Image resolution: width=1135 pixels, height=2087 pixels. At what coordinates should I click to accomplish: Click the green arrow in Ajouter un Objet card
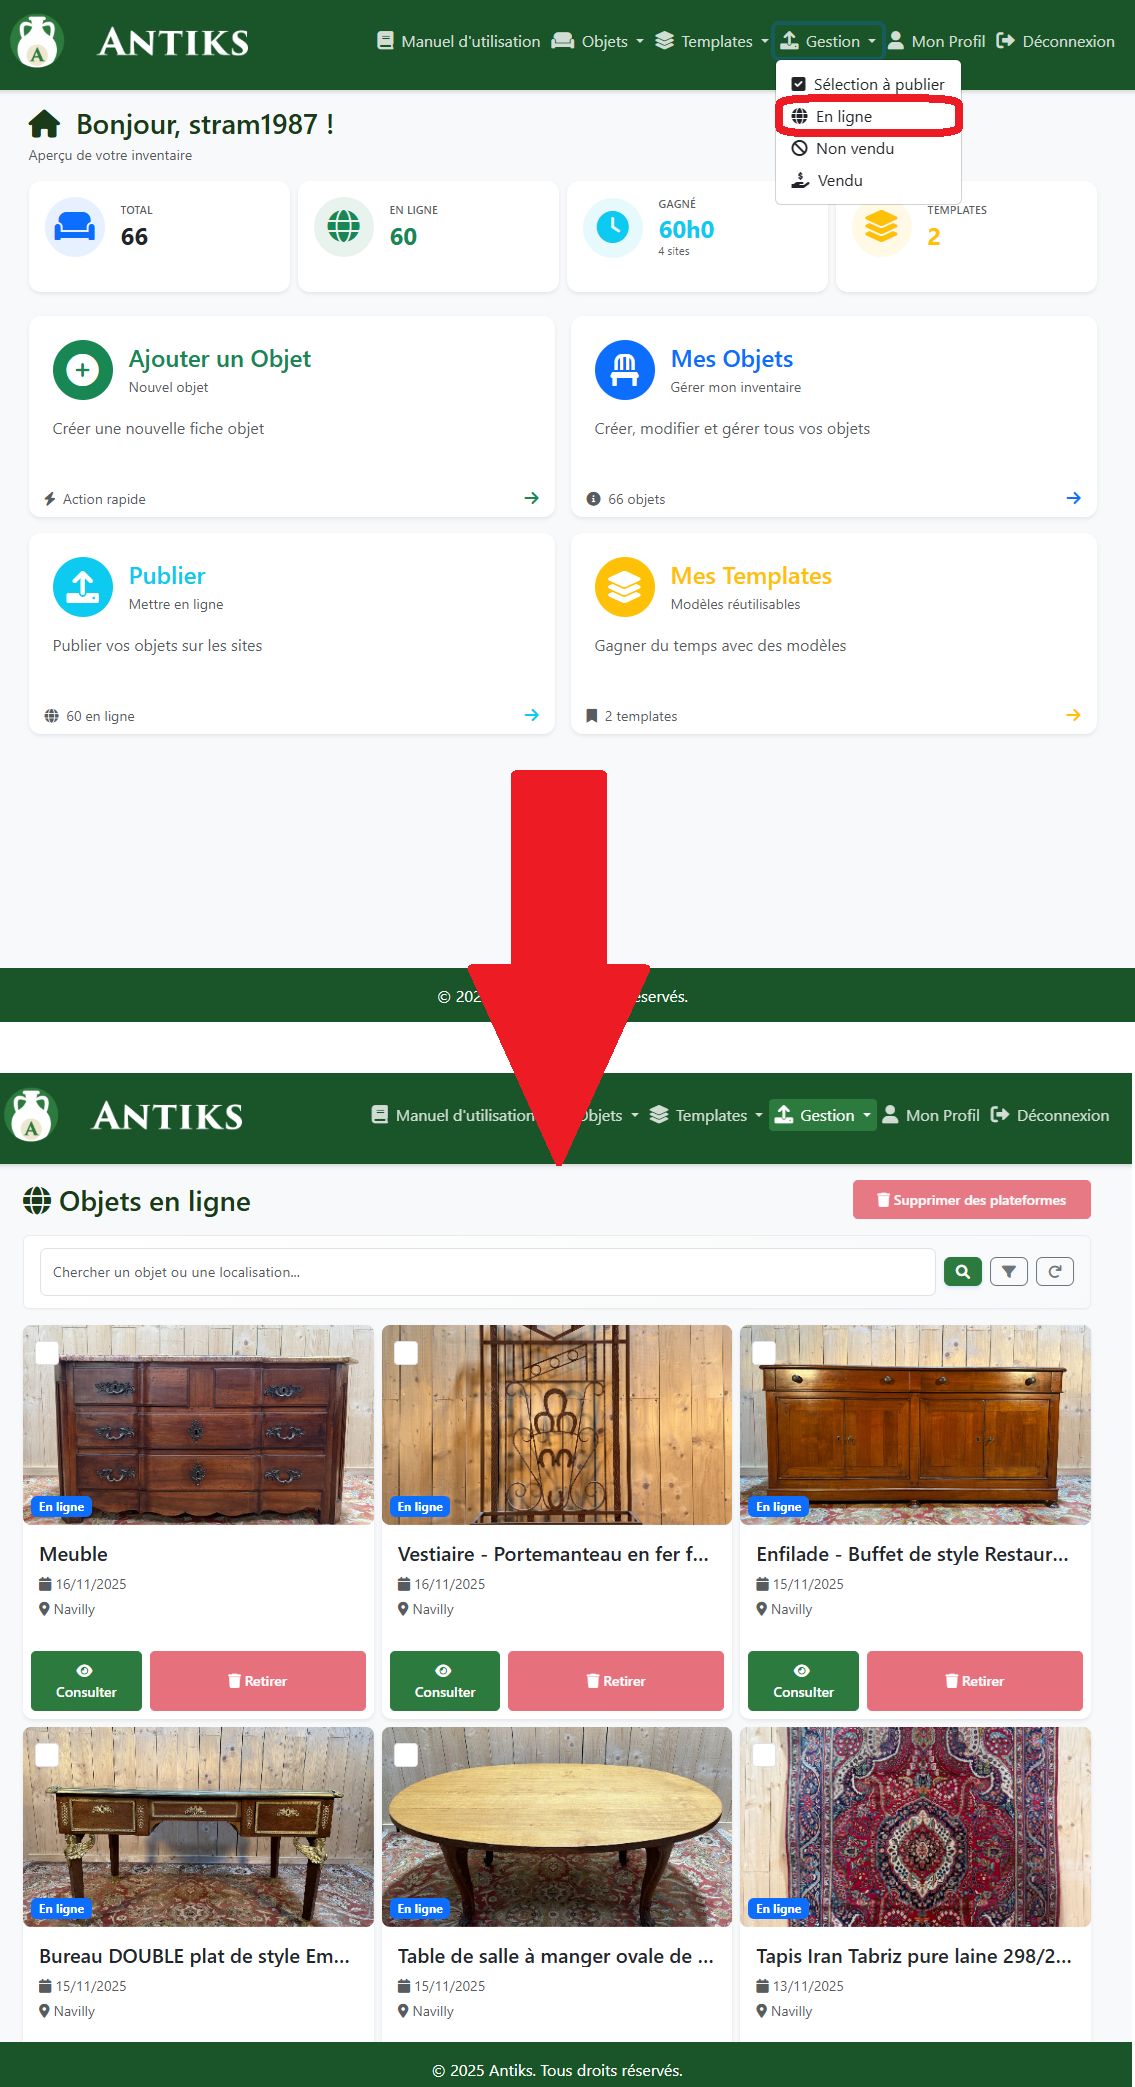click(532, 498)
